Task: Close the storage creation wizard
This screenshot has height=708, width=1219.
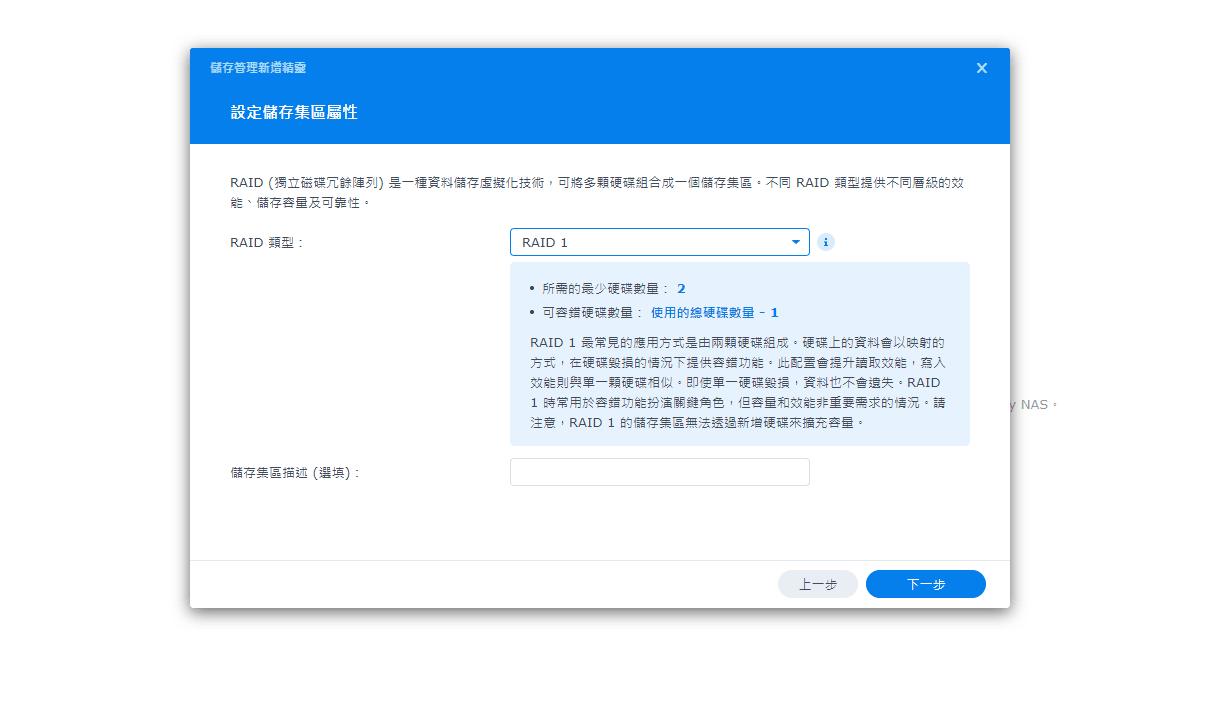Action: tap(982, 68)
